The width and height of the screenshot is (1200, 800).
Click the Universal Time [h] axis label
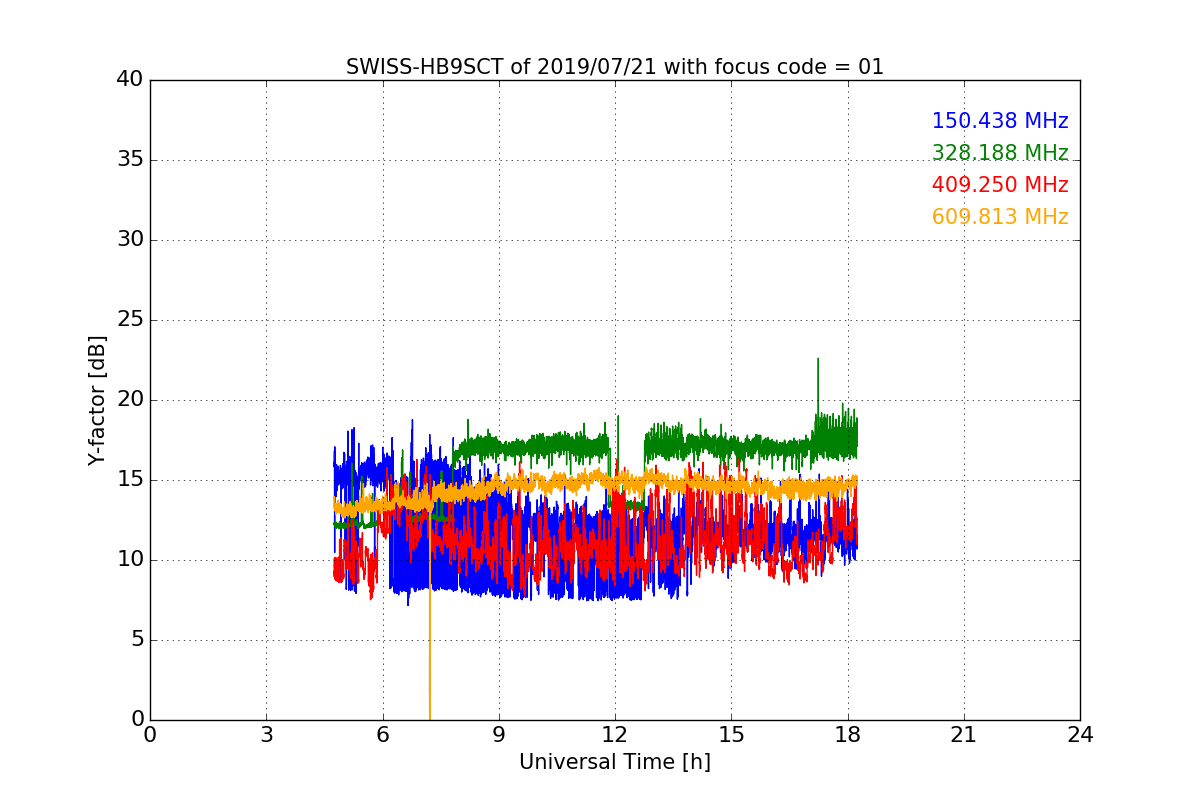pyautogui.click(x=614, y=762)
